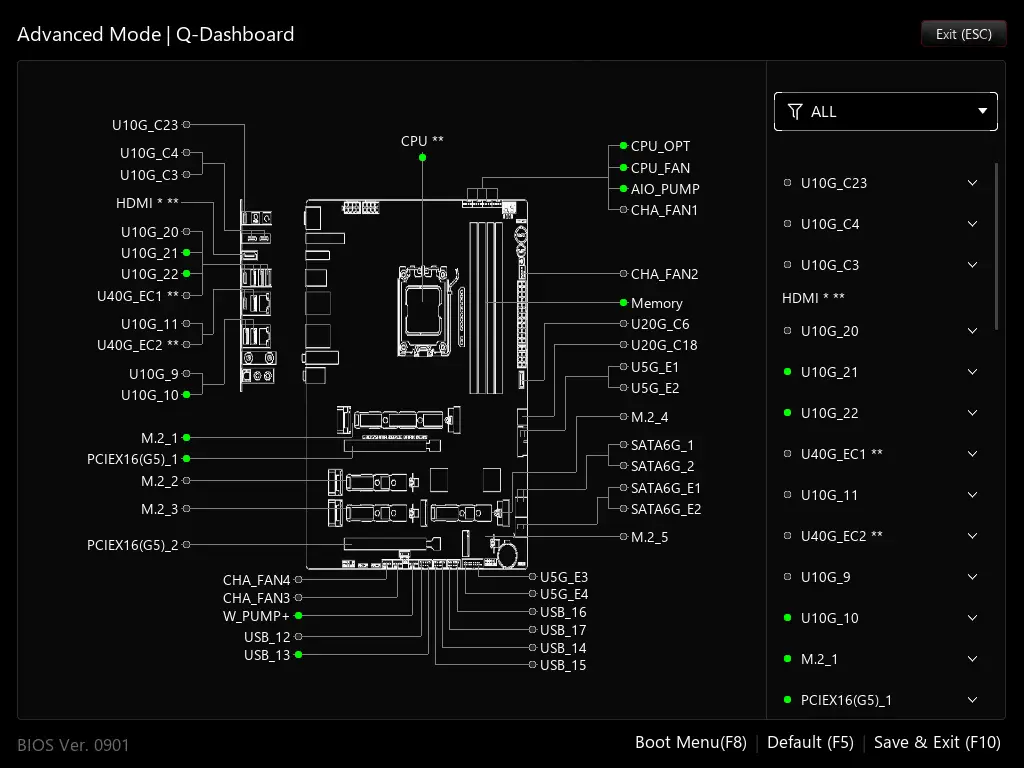The image size is (1024, 768).
Task: Select M.2_2 slot label on diagram
Action: [x=159, y=481]
